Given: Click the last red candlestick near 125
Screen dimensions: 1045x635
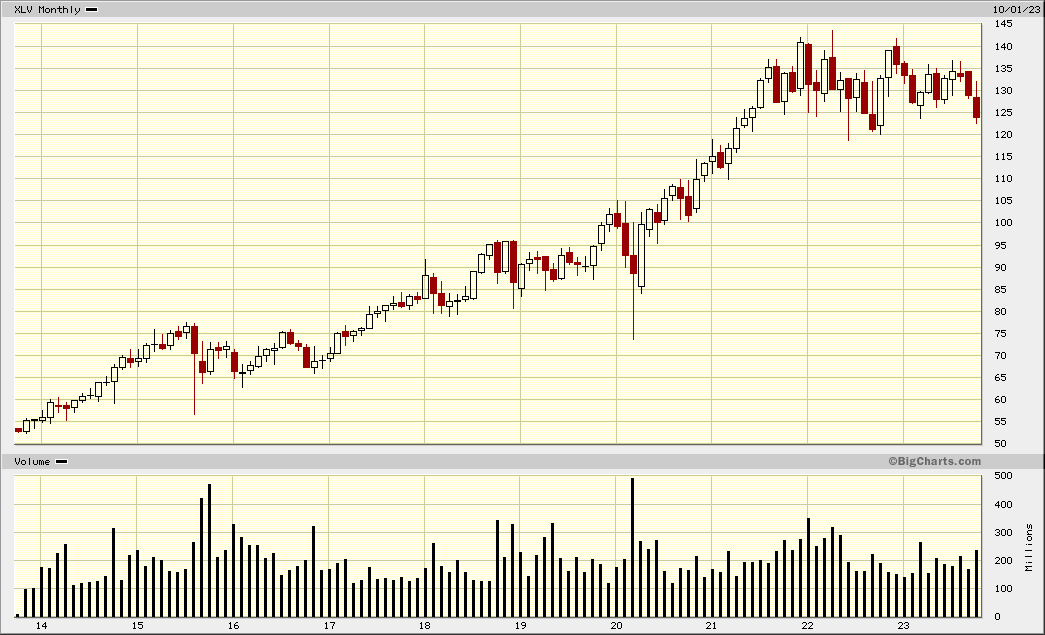Looking at the screenshot, I should coord(976,107).
